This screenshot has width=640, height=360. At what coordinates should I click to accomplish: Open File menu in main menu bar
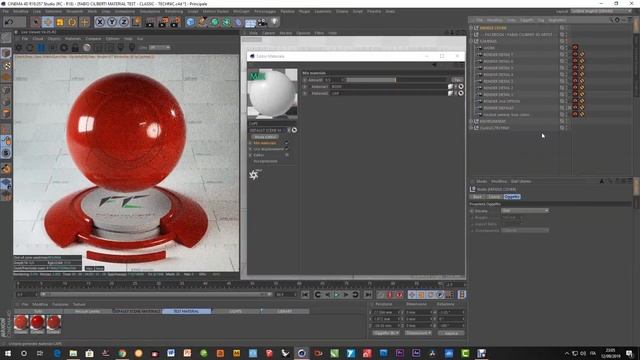point(6,11)
